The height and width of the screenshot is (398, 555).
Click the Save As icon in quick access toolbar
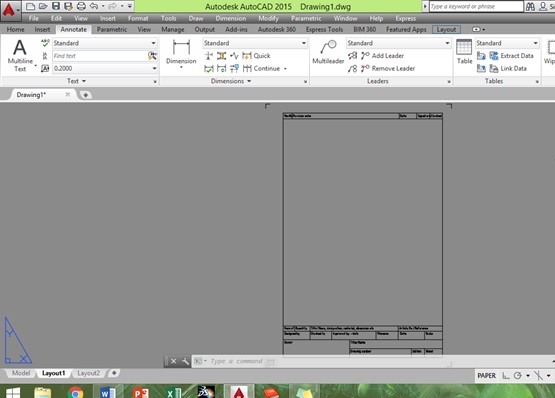[68, 6]
